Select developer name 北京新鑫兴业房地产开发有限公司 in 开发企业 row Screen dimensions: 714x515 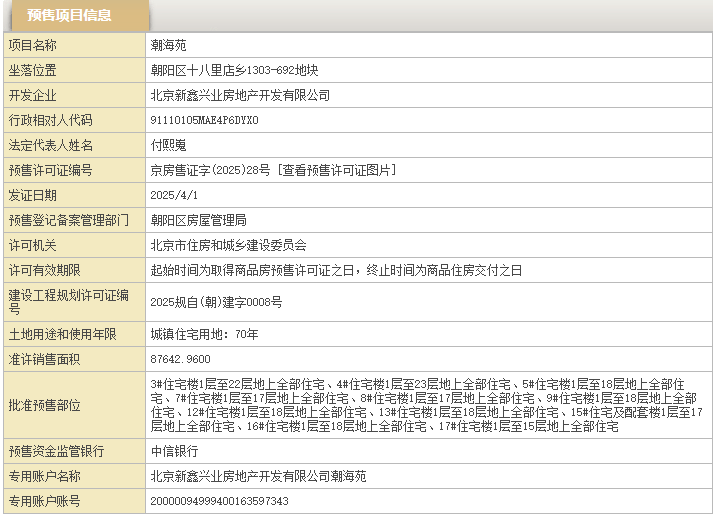pos(240,95)
